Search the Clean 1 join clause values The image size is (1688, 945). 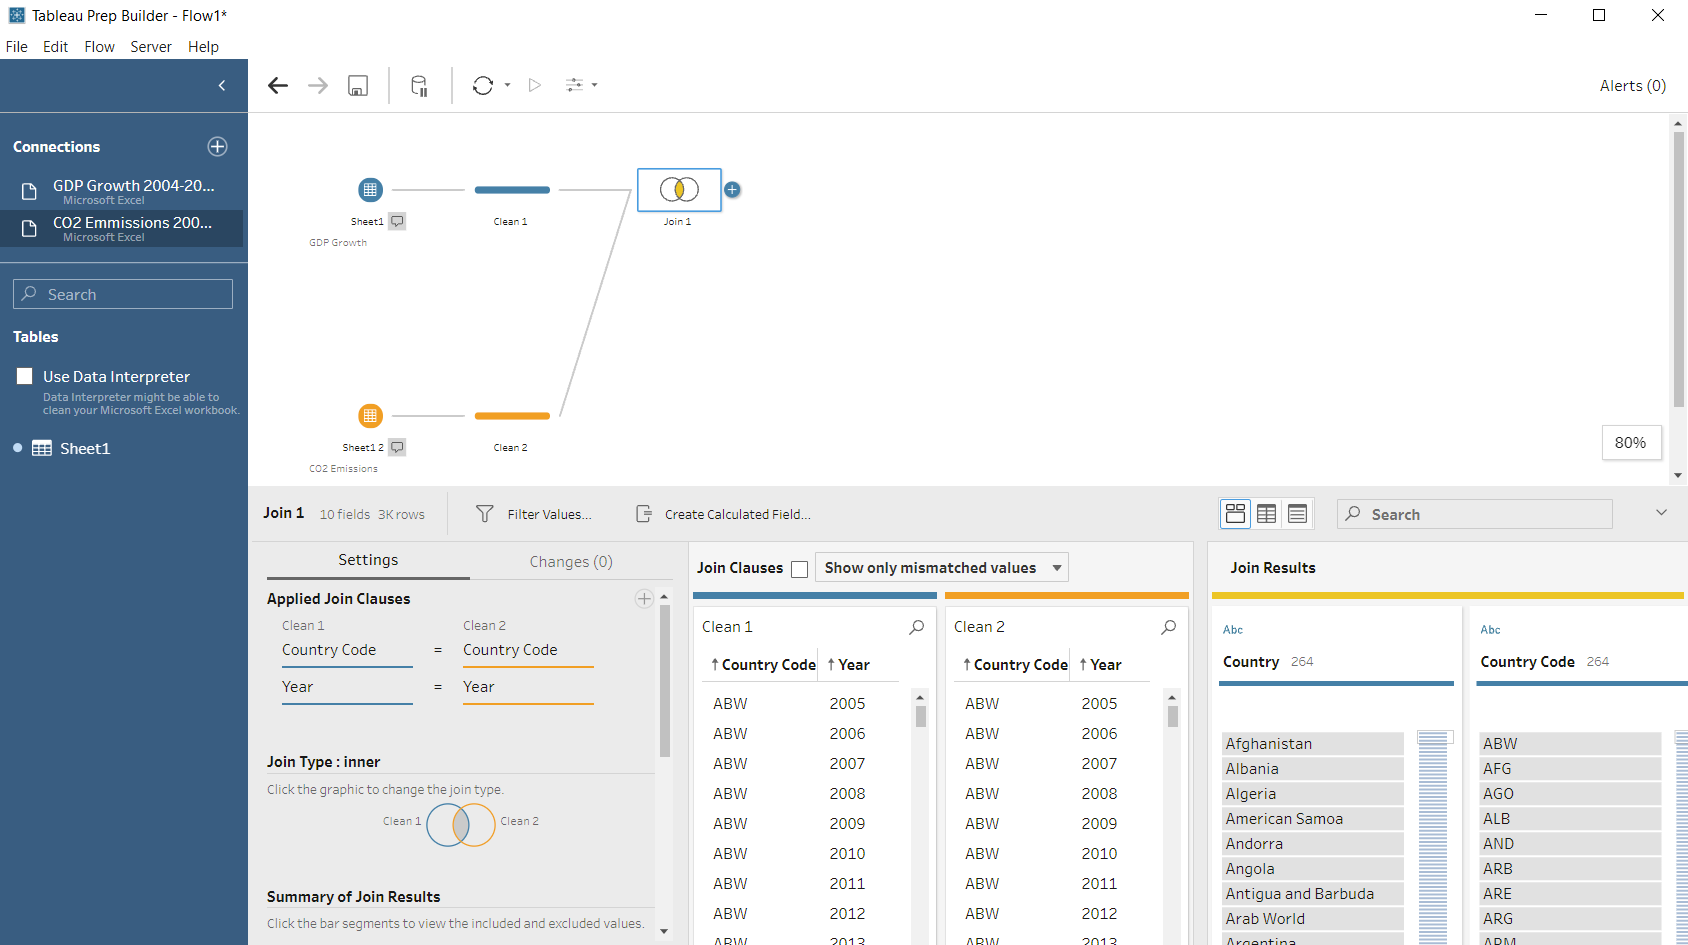(x=916, y=627)
